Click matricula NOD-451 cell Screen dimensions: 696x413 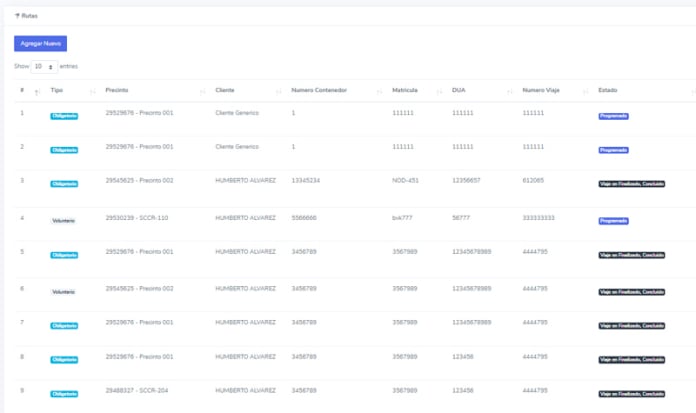406,180
